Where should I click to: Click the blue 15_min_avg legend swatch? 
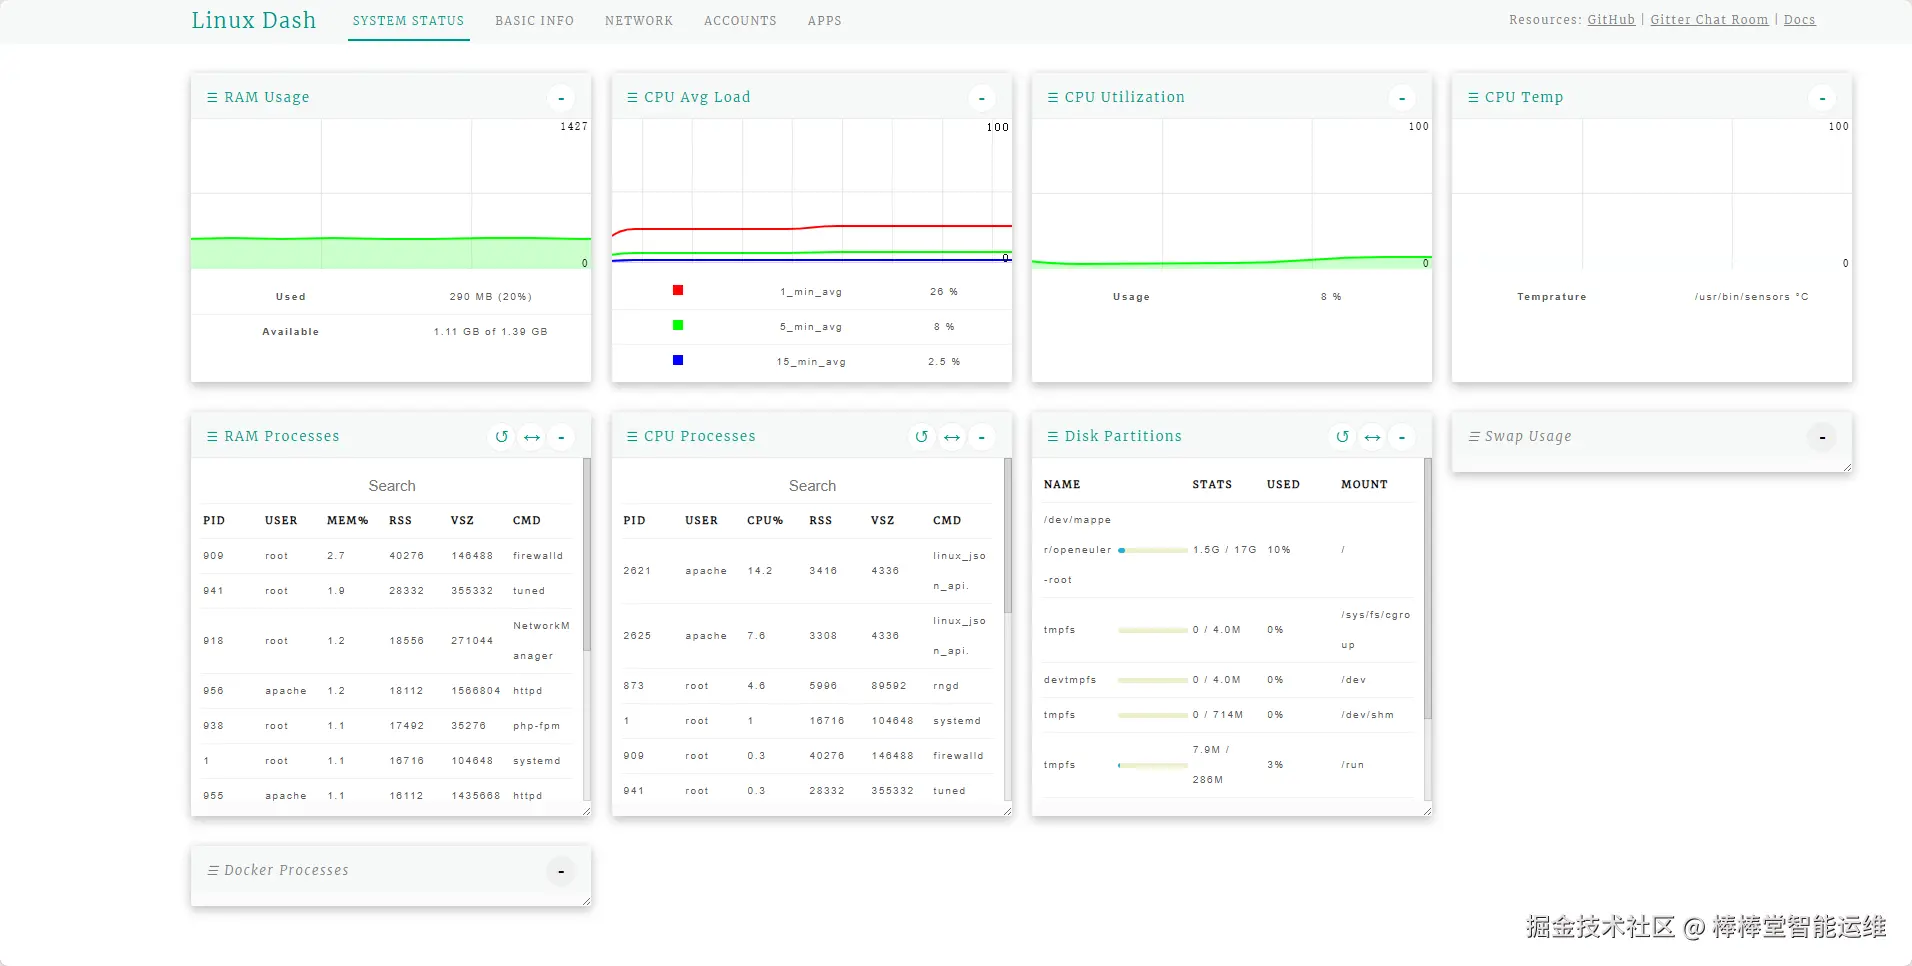[678, 360]
